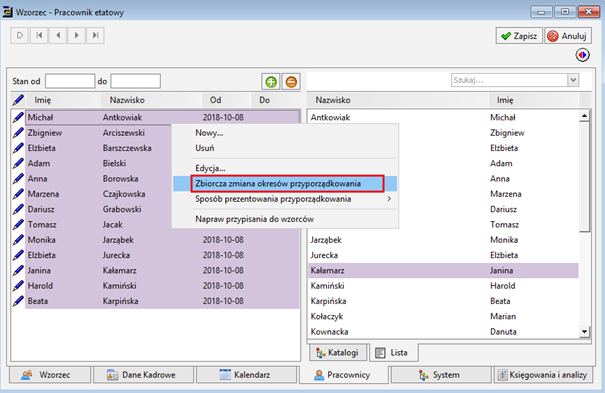Click the Anuluj button

(x=568, y=36)
